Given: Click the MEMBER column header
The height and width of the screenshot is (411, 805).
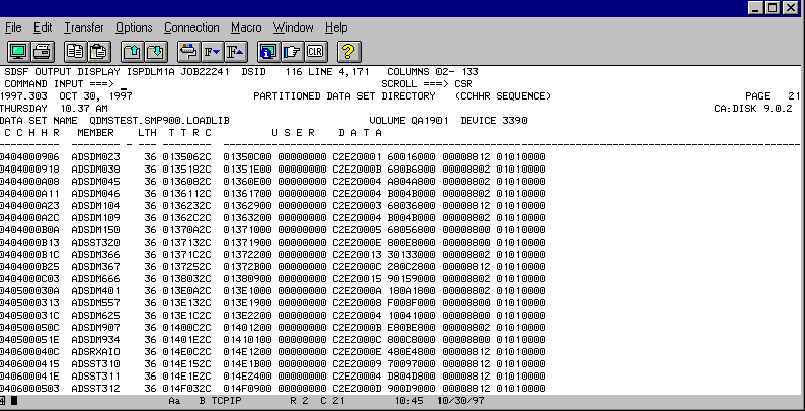Looking at the screenshot, I should [95, 133].
